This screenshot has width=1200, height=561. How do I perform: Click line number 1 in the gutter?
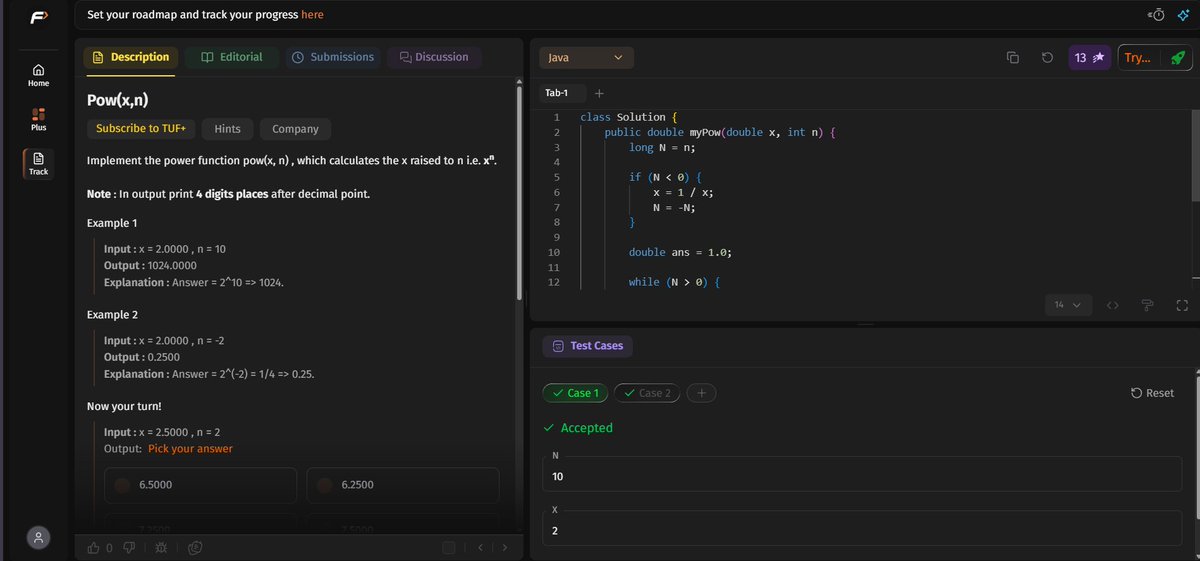pyautogui.click(x=557, y=117)
